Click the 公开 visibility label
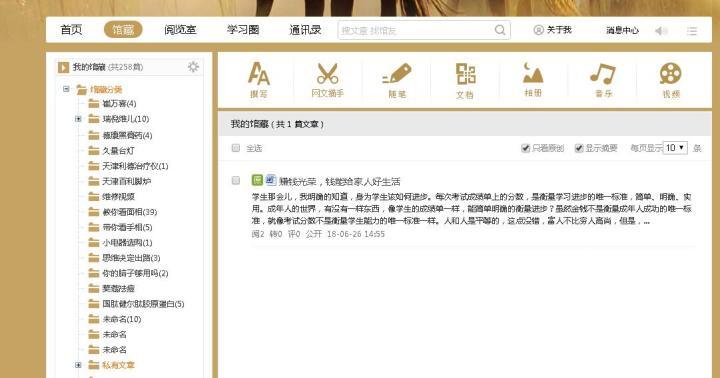Screen dimensions: 720x378 (x=314, y=234)
